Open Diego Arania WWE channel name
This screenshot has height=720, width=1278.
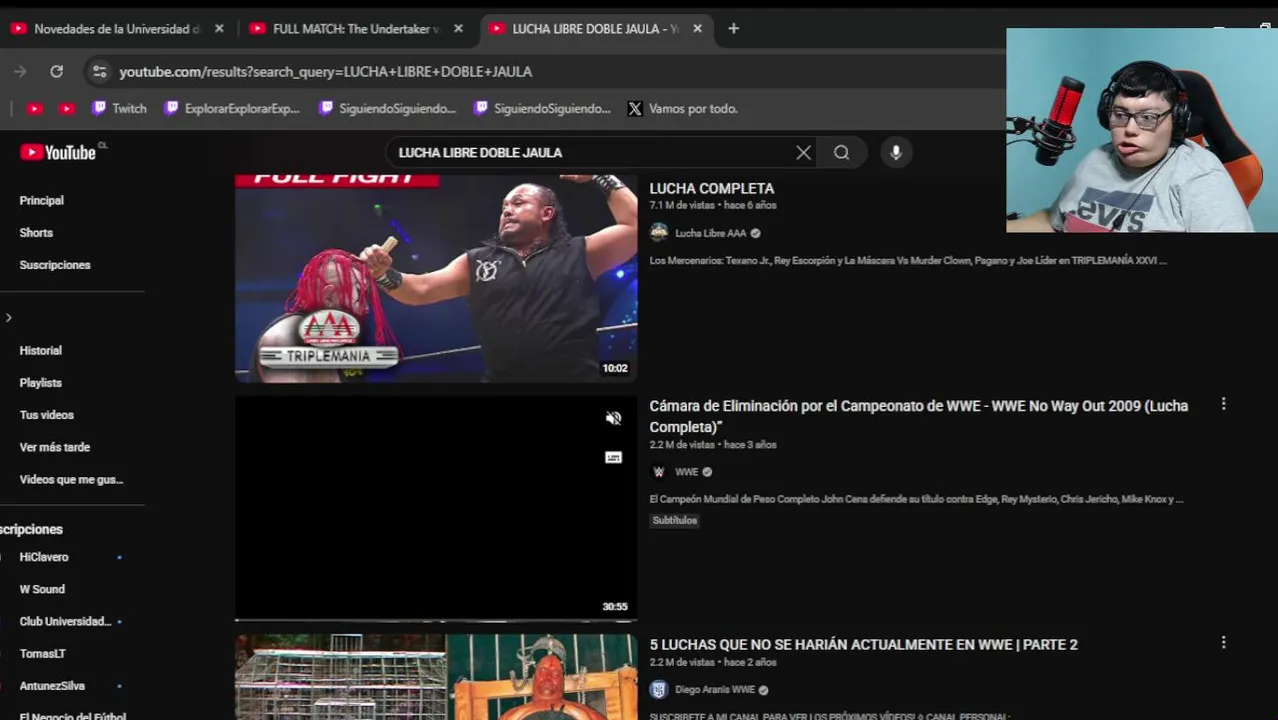point(715,690)
